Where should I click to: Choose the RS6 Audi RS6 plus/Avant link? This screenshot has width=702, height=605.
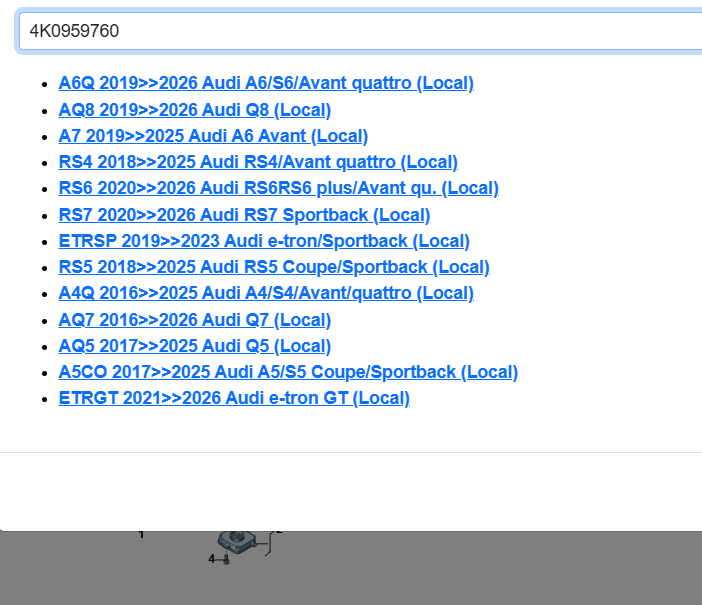coord(278,188)
